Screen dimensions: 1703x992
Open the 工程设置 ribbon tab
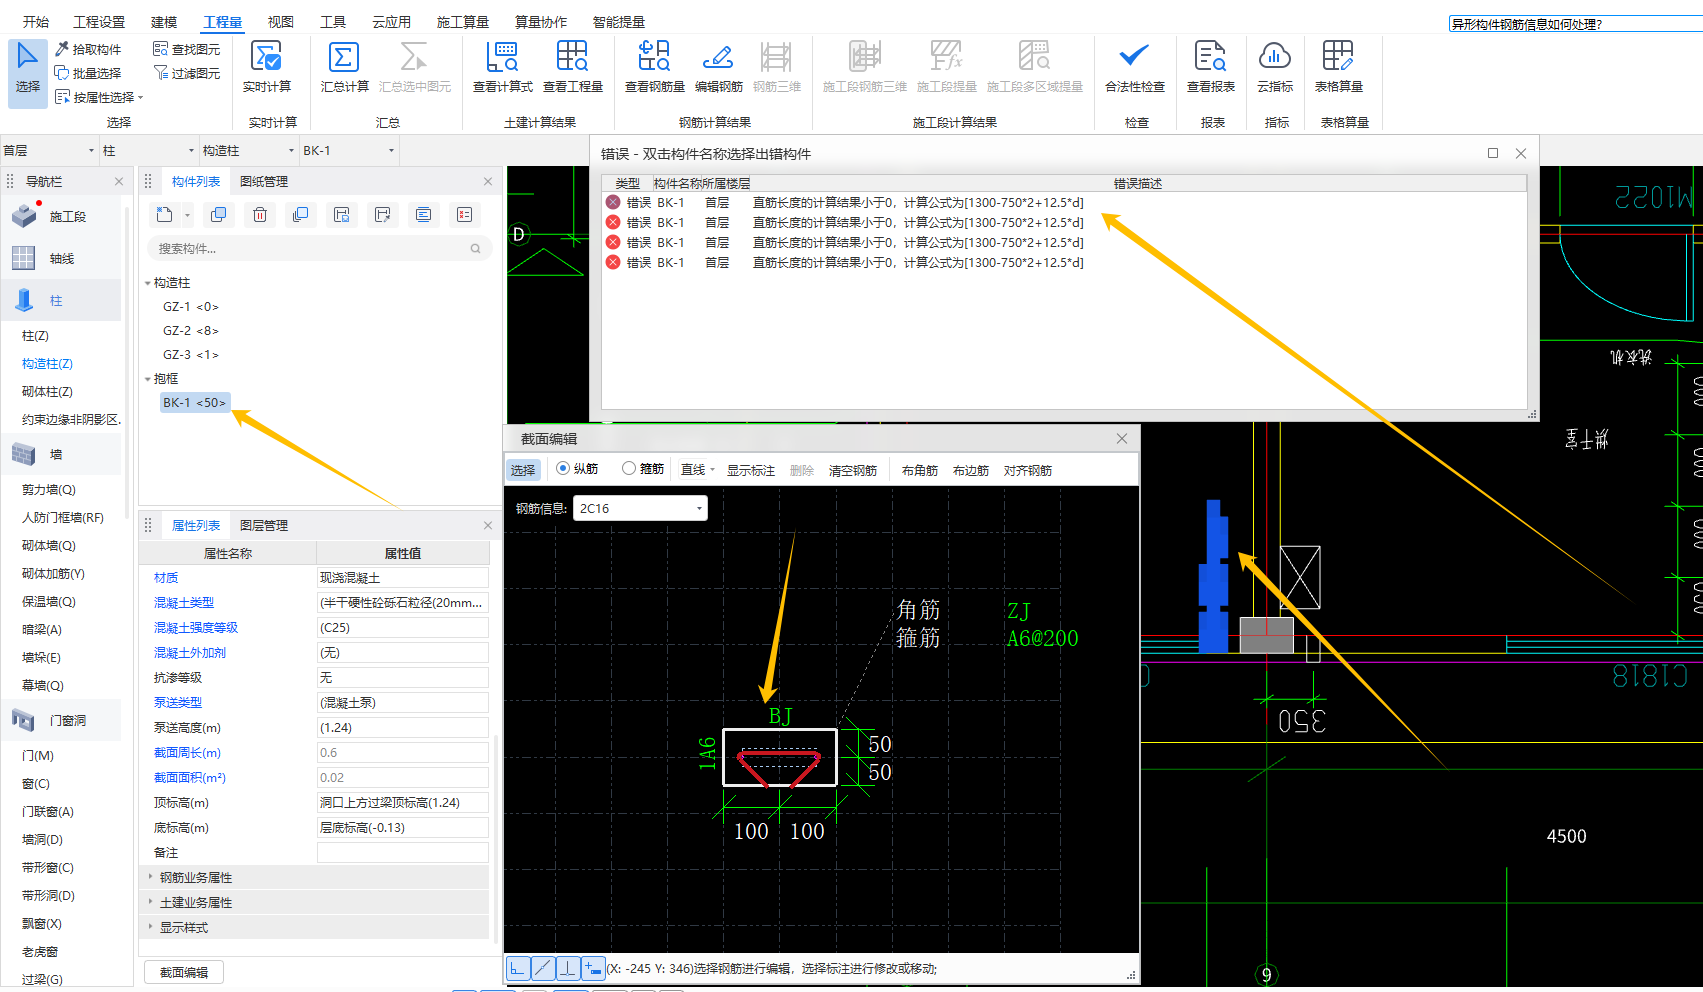[100, 22]
